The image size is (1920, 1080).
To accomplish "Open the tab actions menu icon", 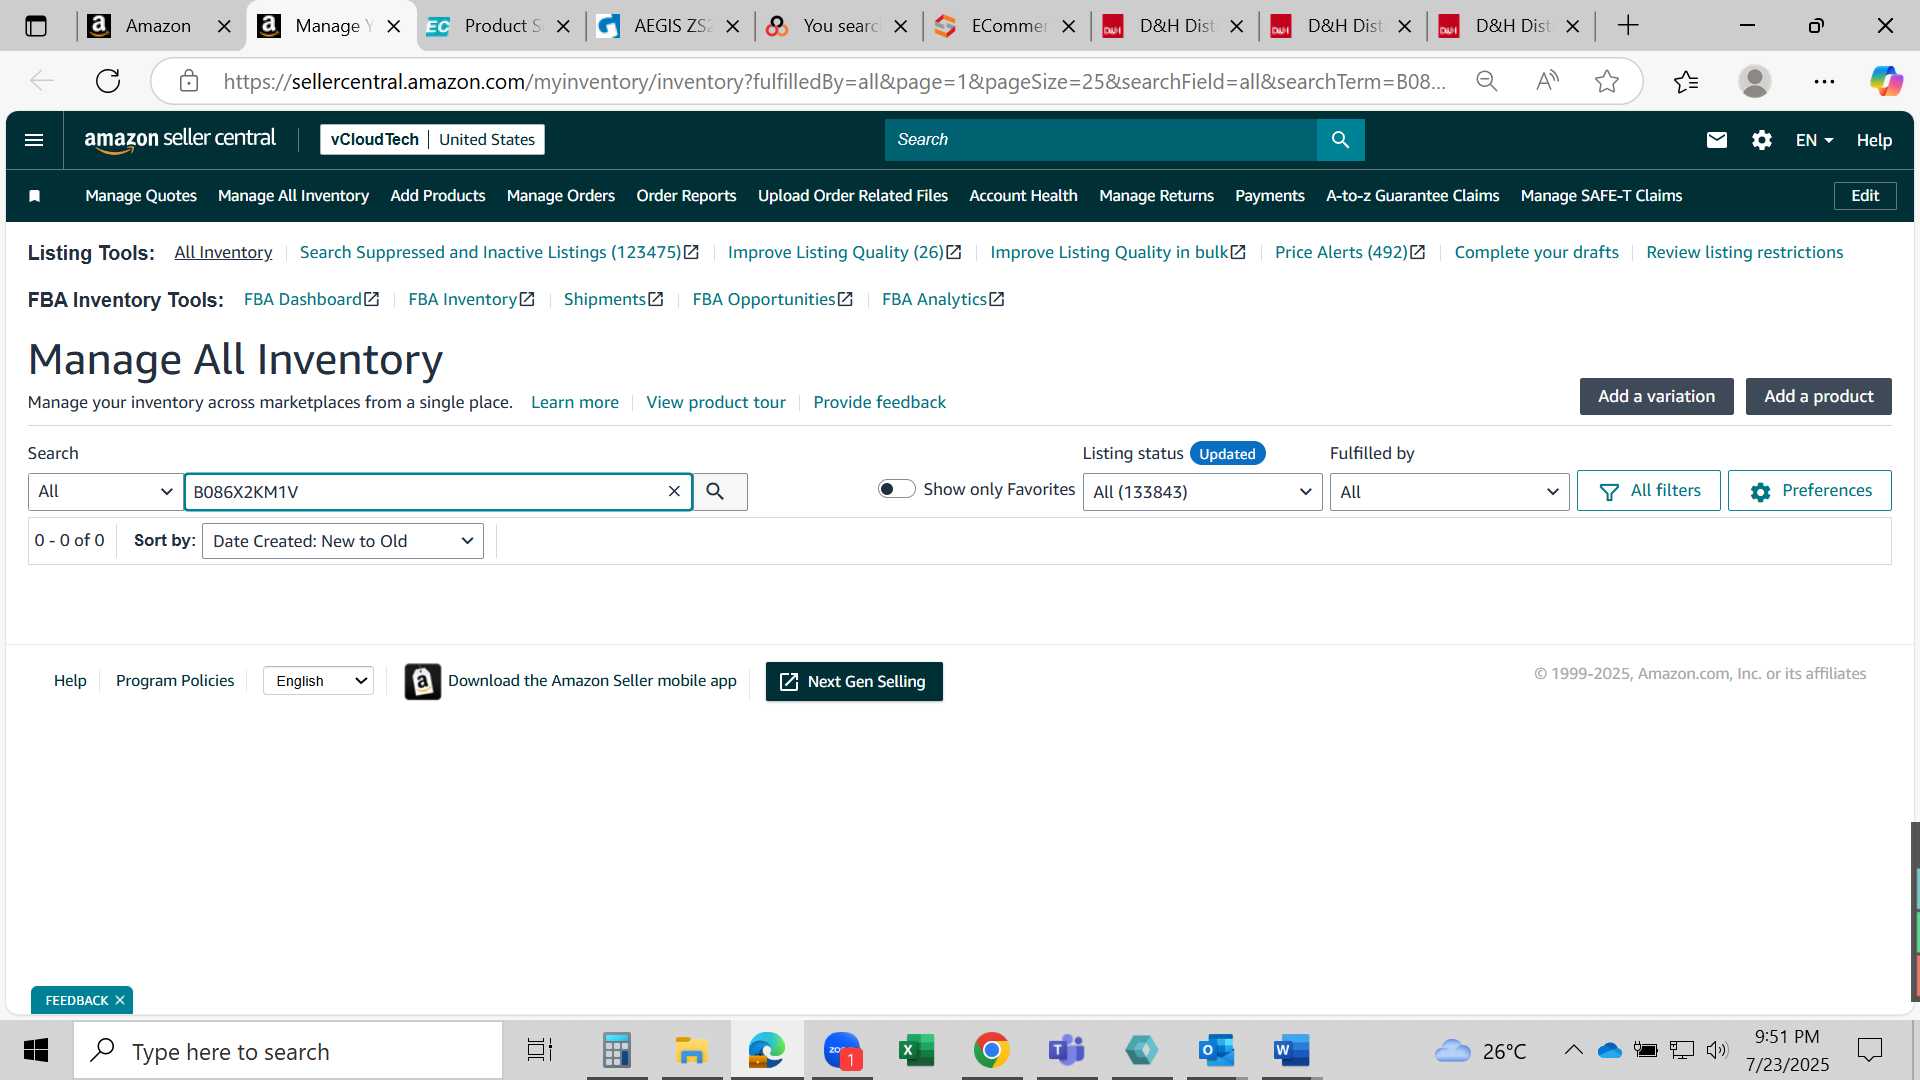I will point(36,26).
